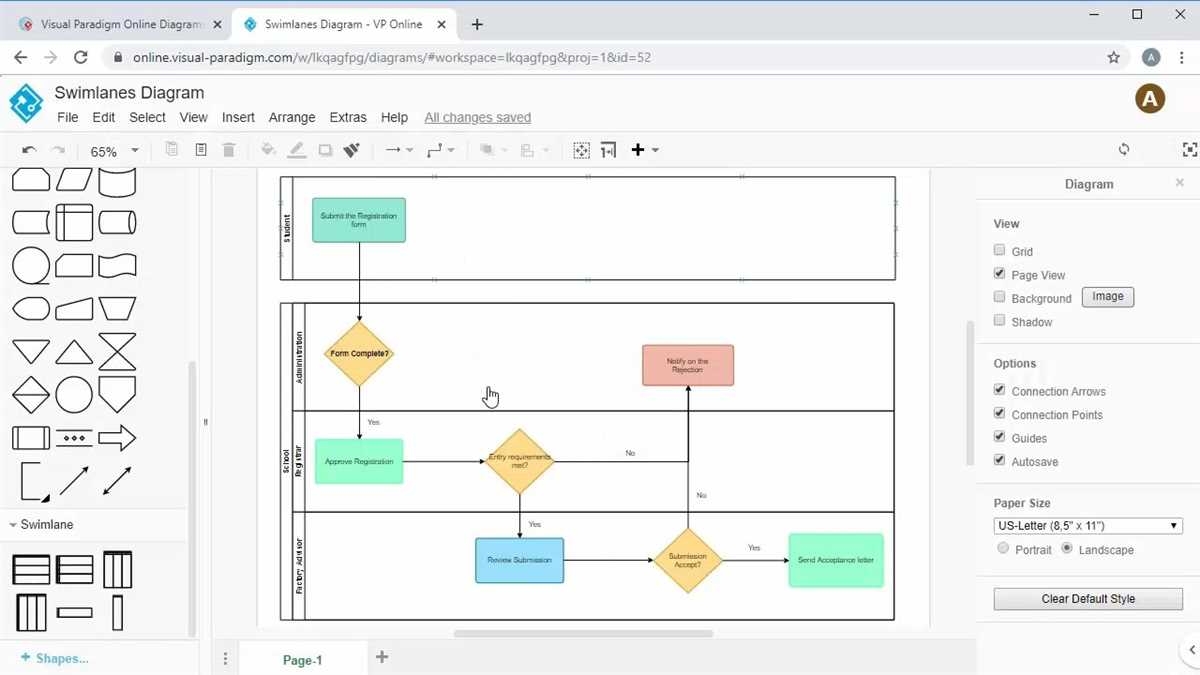Select the Delete tool in the toolbar
This screenshot has height=675, width=1200.
(x=228, y=149)
